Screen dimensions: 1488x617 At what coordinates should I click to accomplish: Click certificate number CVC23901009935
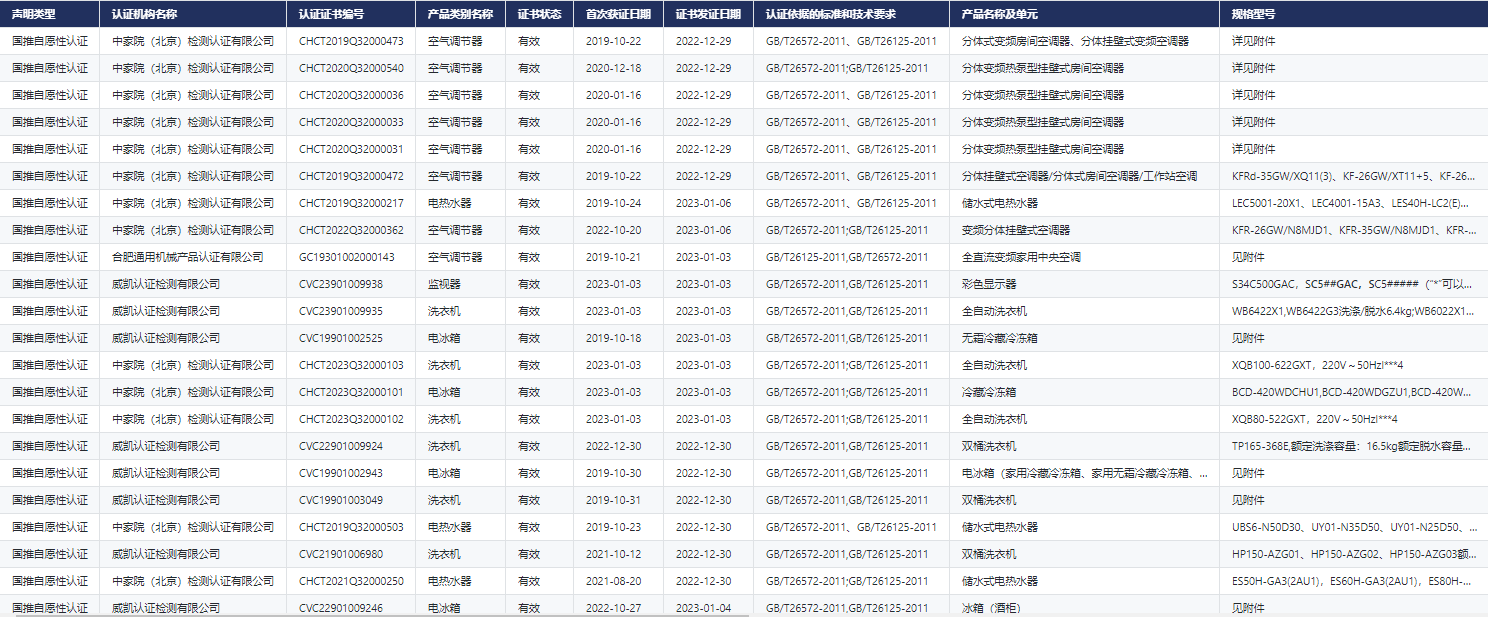click(x=340, y=311)
